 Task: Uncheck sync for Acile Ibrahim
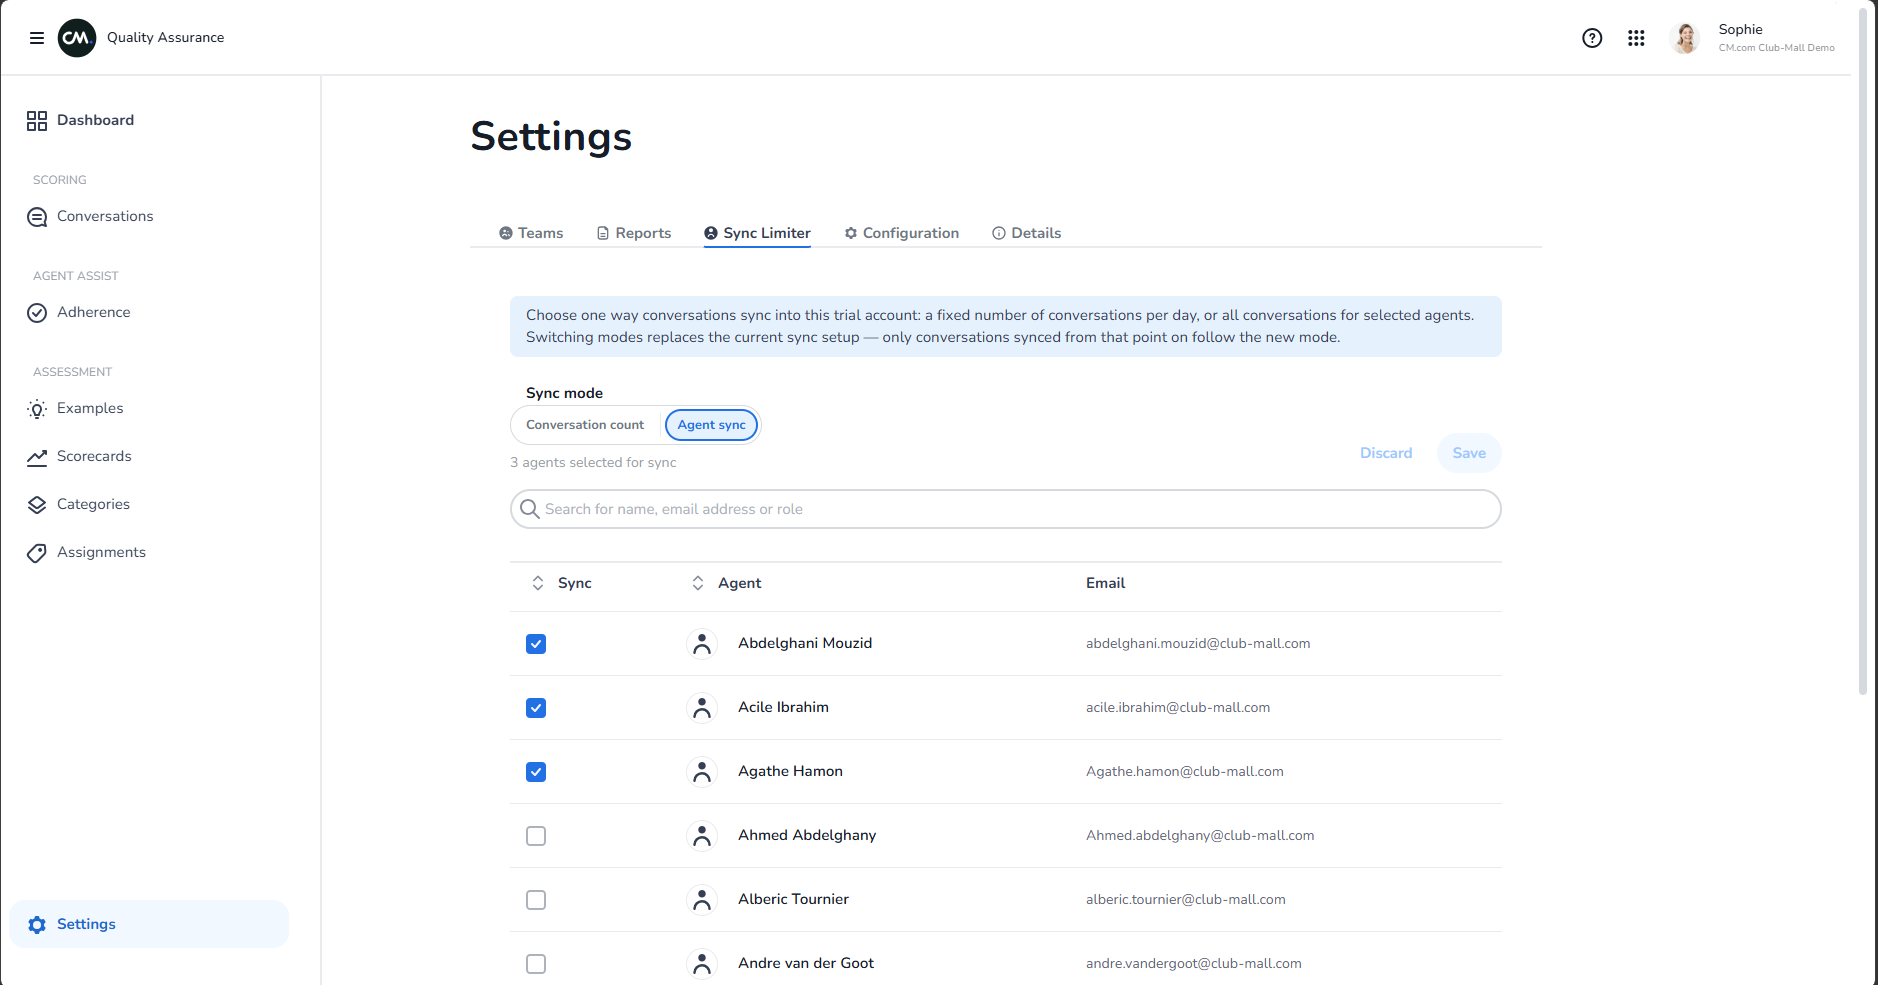pyautogui.click(x=536, y=708)
